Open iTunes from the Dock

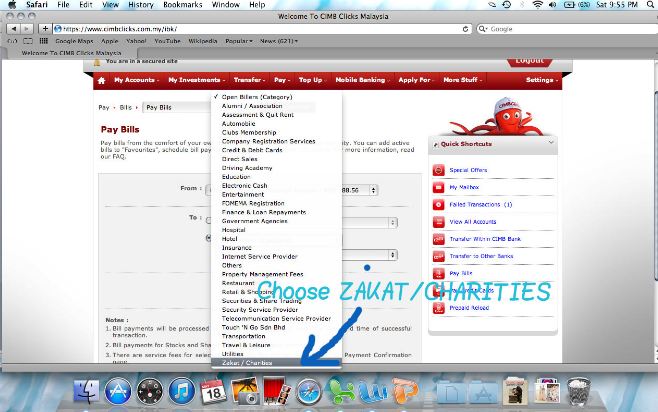point(182,391)
